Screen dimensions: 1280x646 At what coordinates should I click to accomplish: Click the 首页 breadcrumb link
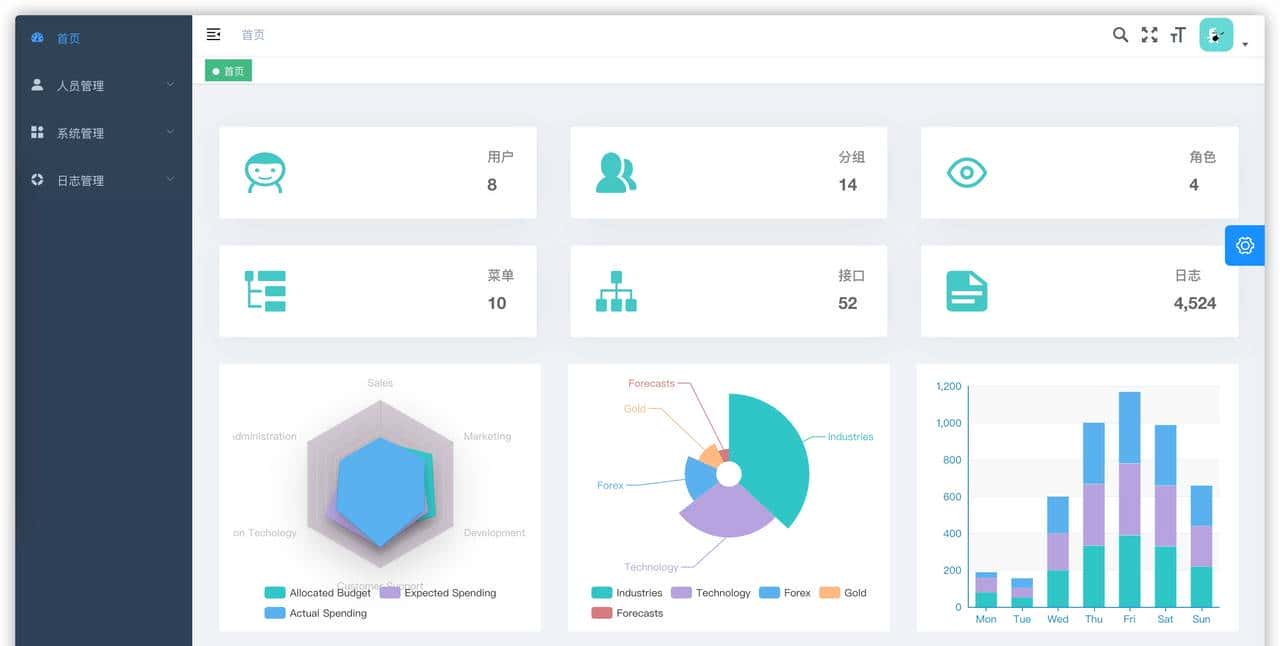point(253,35)
